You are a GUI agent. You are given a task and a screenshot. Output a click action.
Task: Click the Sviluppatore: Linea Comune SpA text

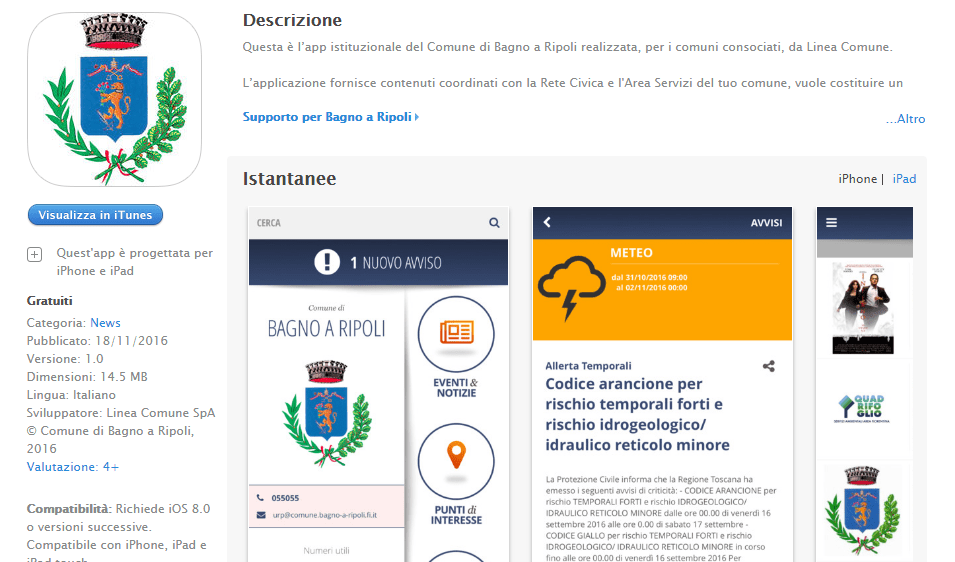(121, 413)
